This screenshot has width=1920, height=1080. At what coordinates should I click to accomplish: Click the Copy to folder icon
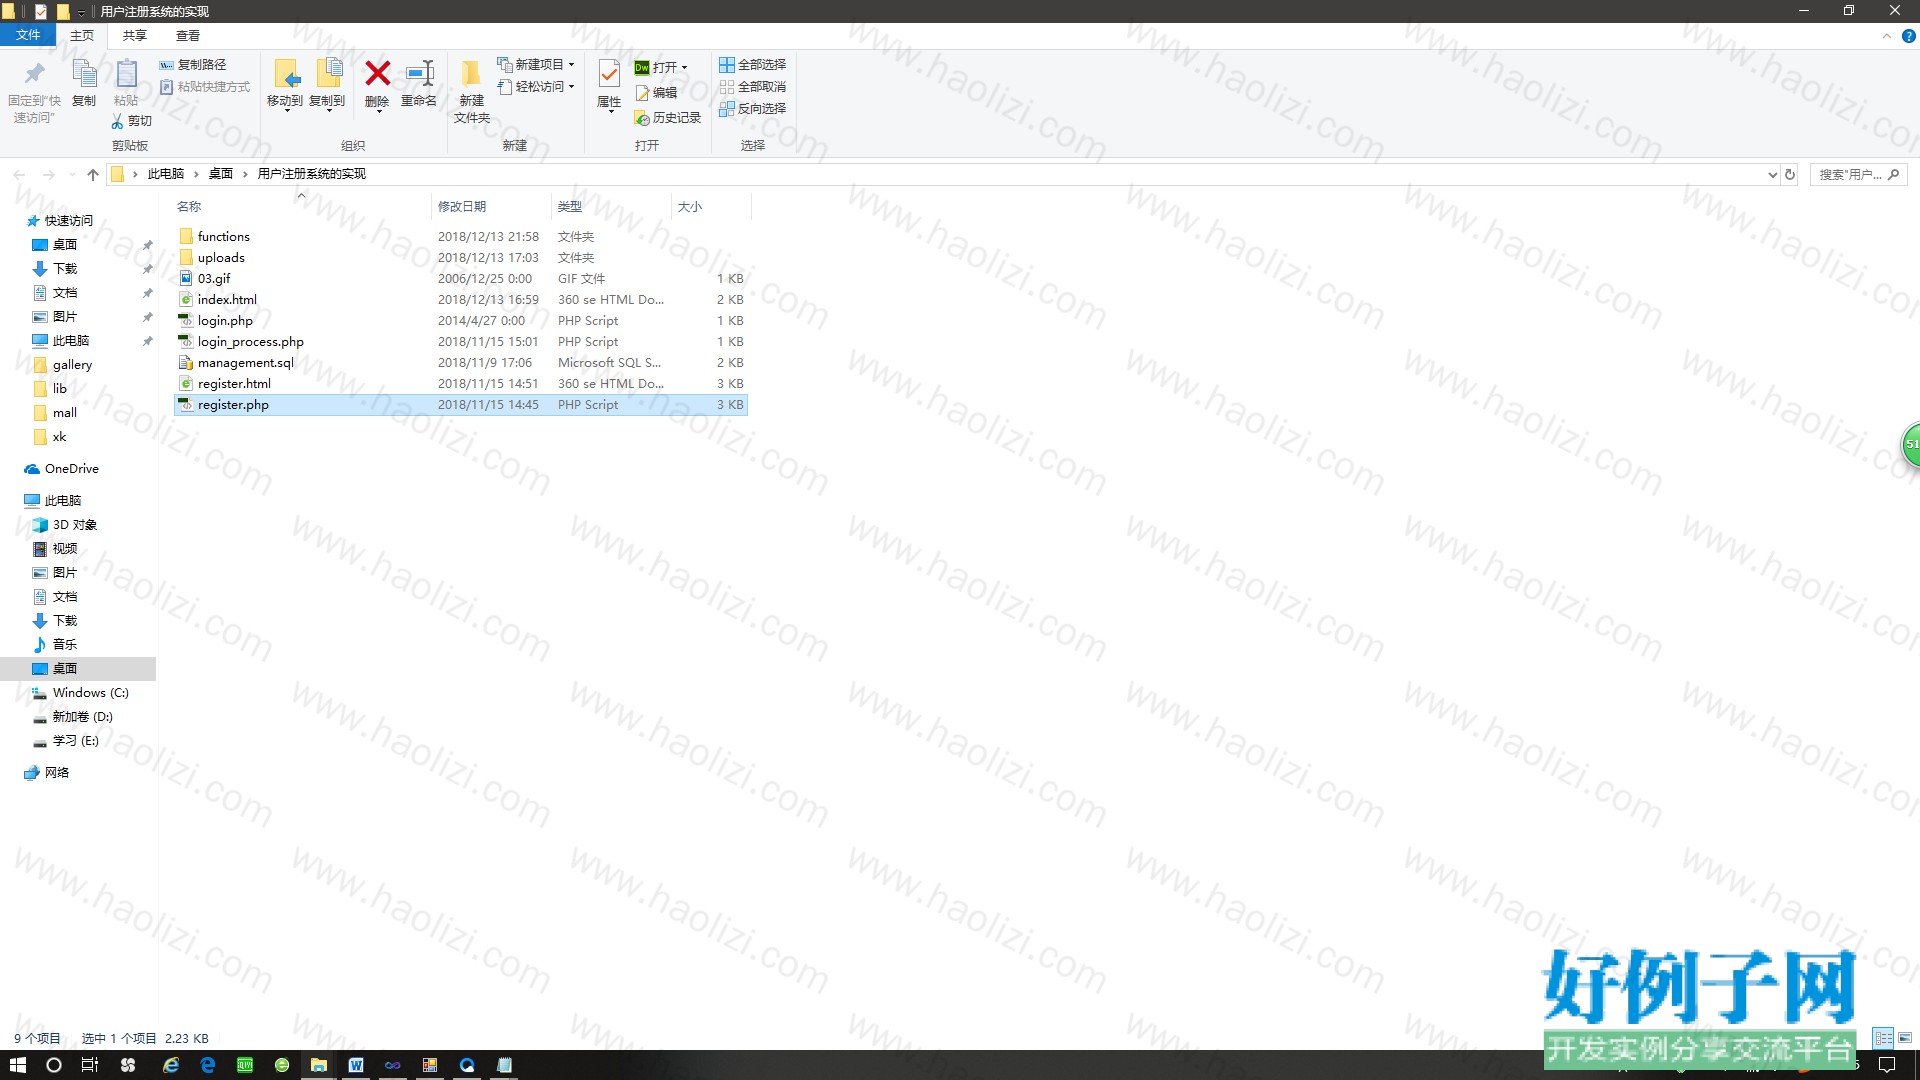click(x=328, y=73)
